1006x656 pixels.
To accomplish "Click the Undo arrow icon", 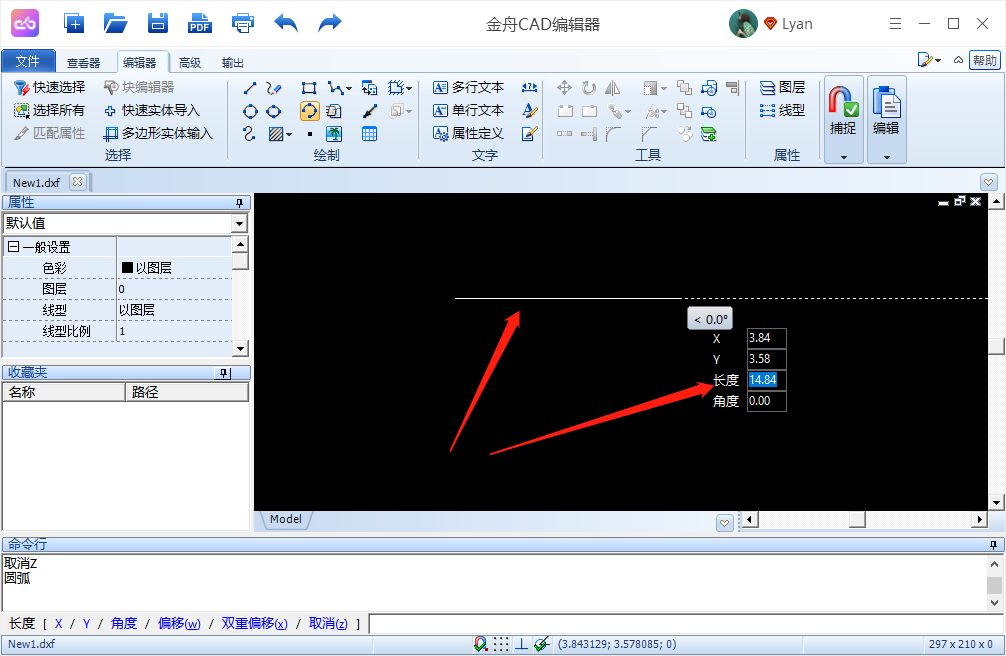I will pos(286,23).
